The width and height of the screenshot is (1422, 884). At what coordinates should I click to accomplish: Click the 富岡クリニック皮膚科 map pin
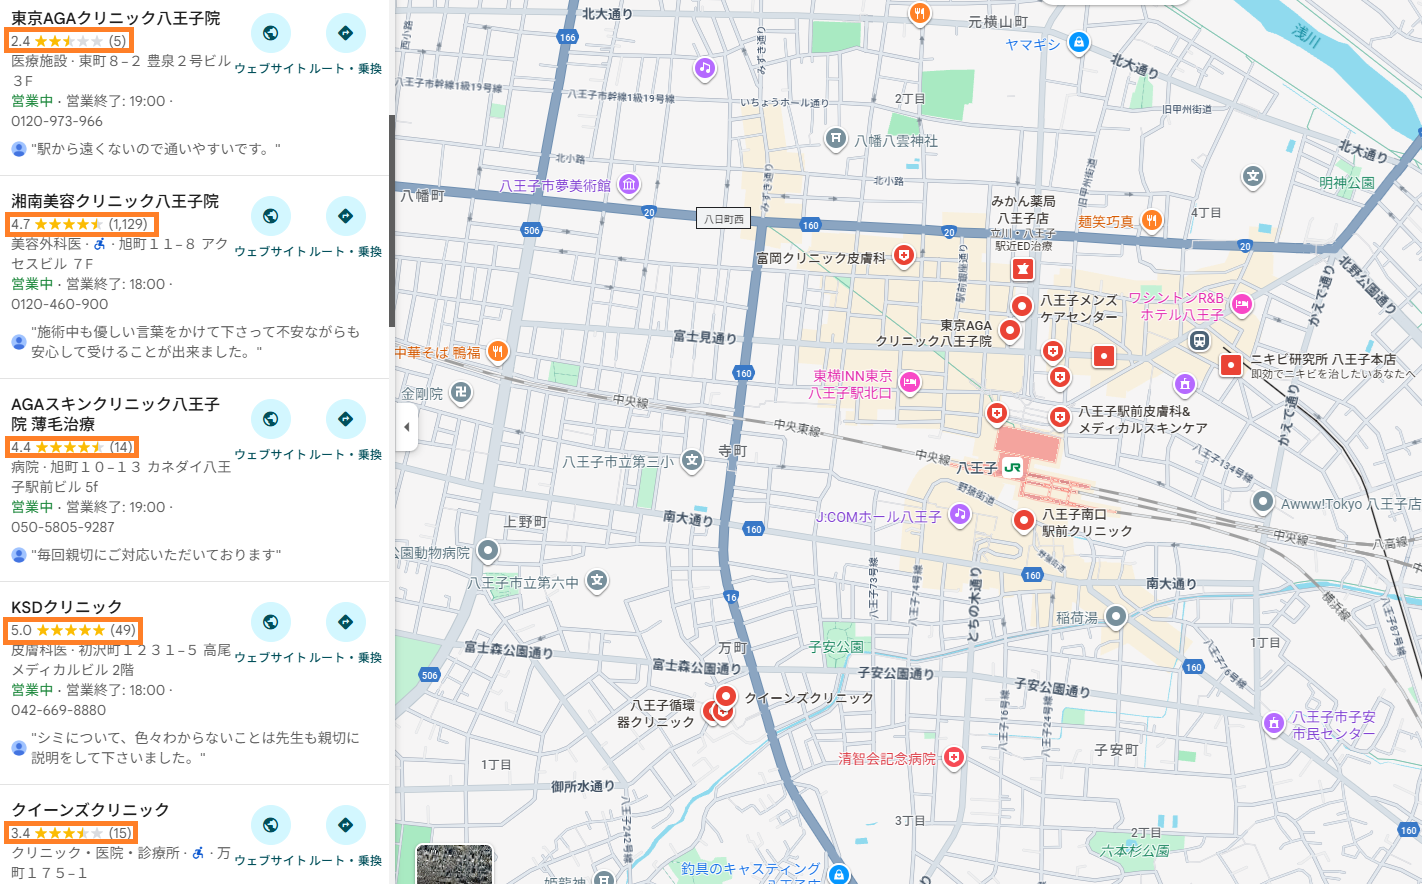tap(904, 256)
